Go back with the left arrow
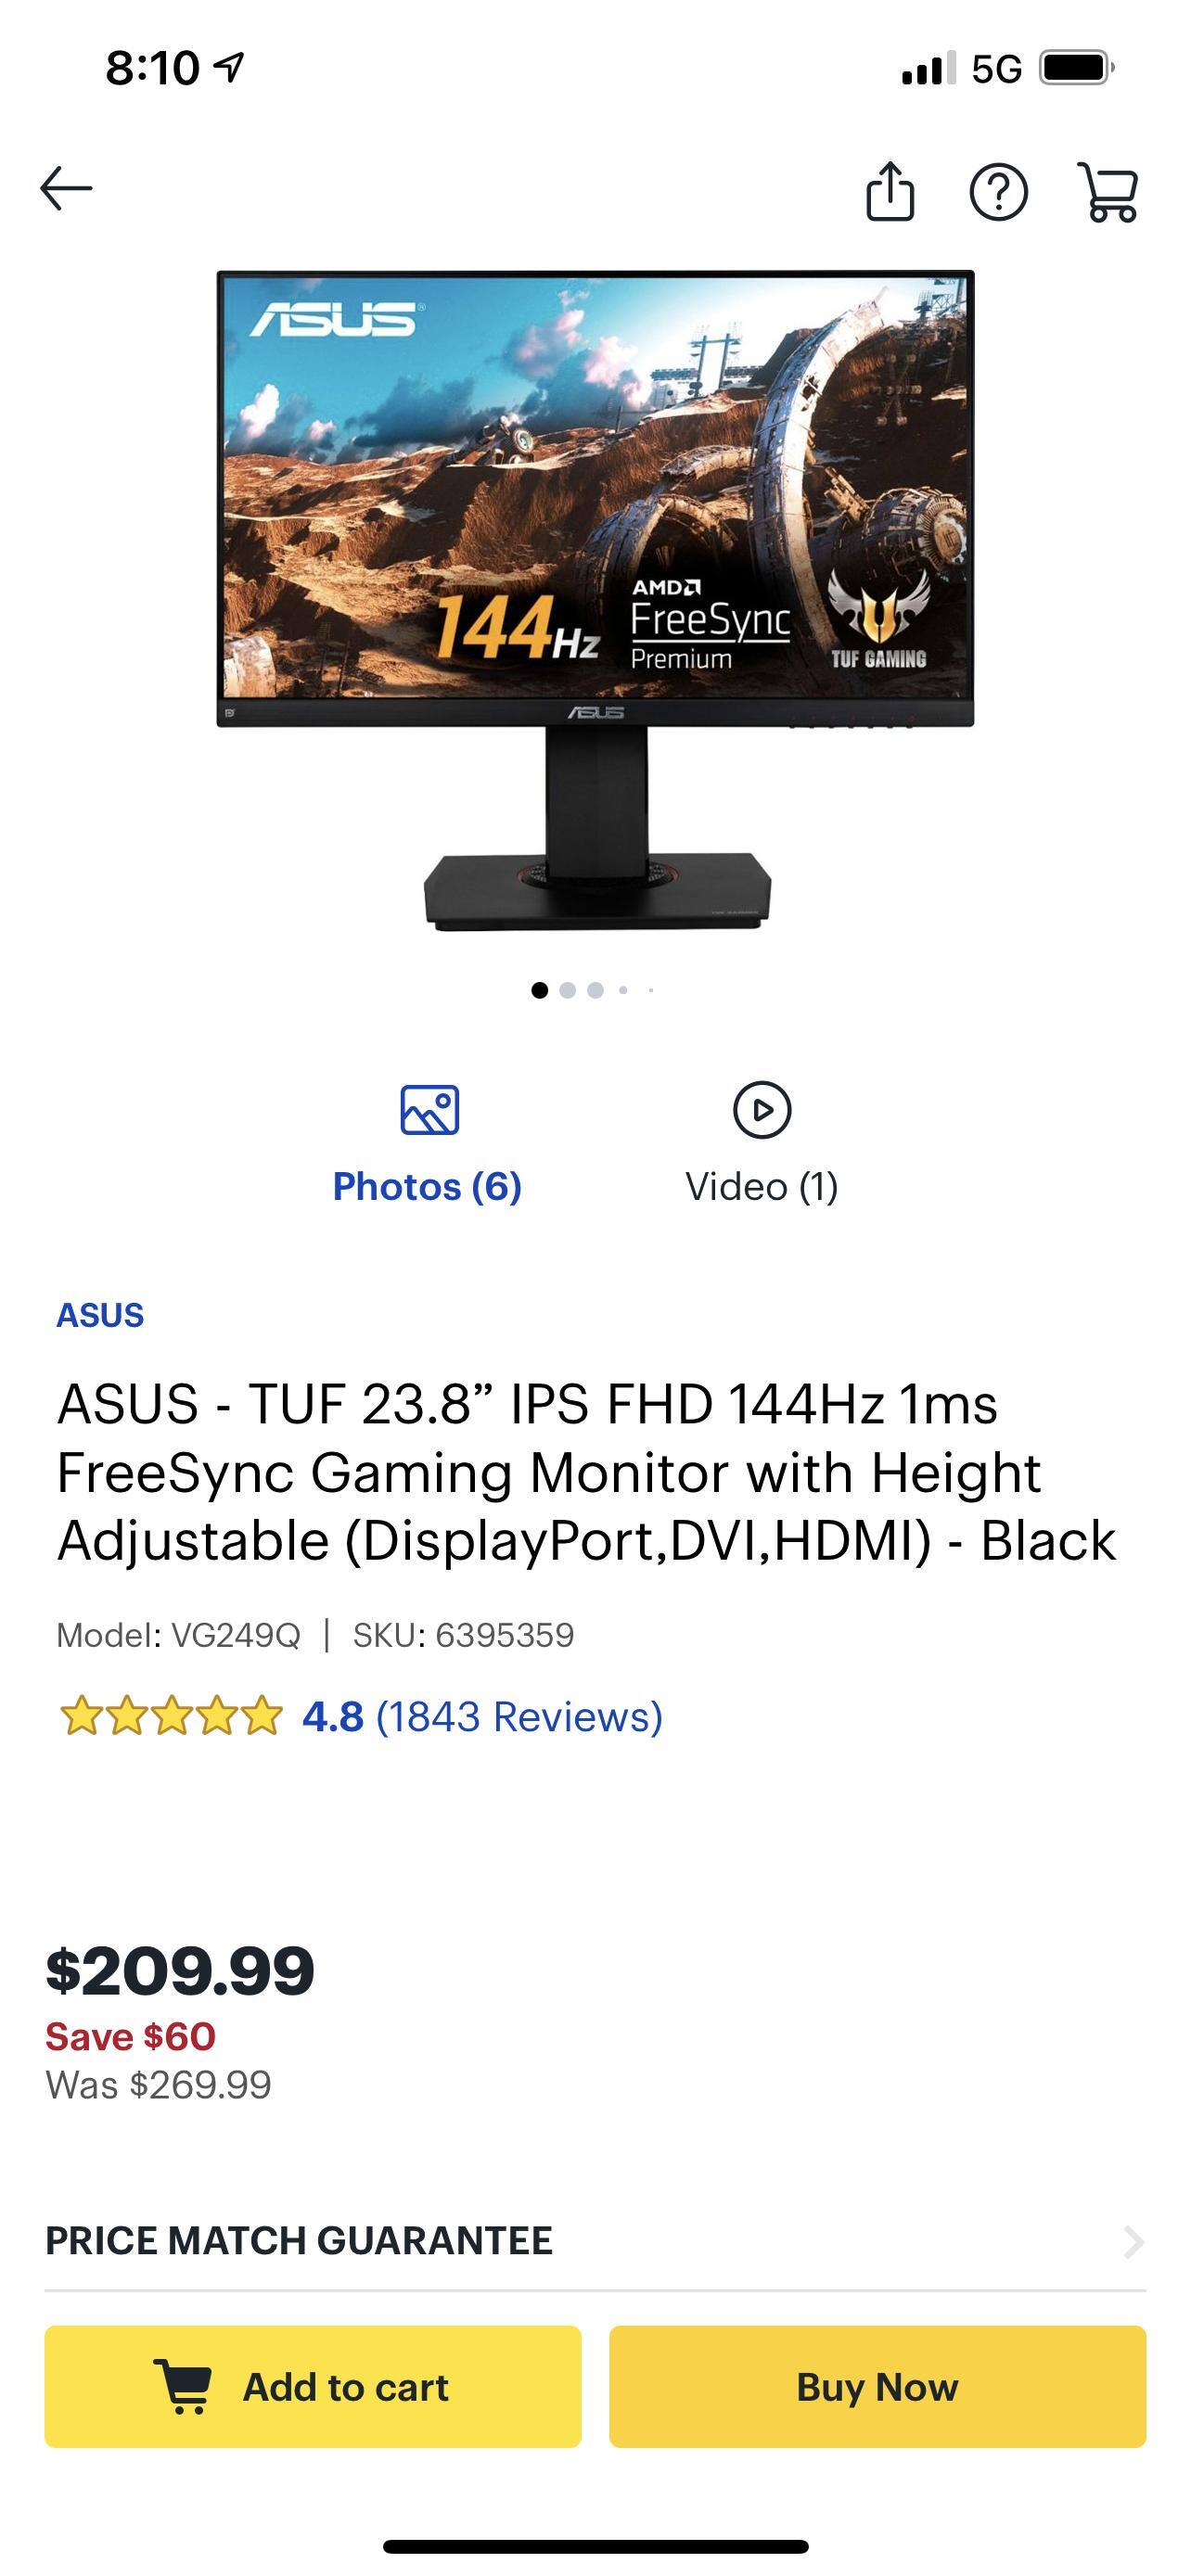Image resolution: width=1191 pixels, height=2576 pixels. (x=66, y=188)
